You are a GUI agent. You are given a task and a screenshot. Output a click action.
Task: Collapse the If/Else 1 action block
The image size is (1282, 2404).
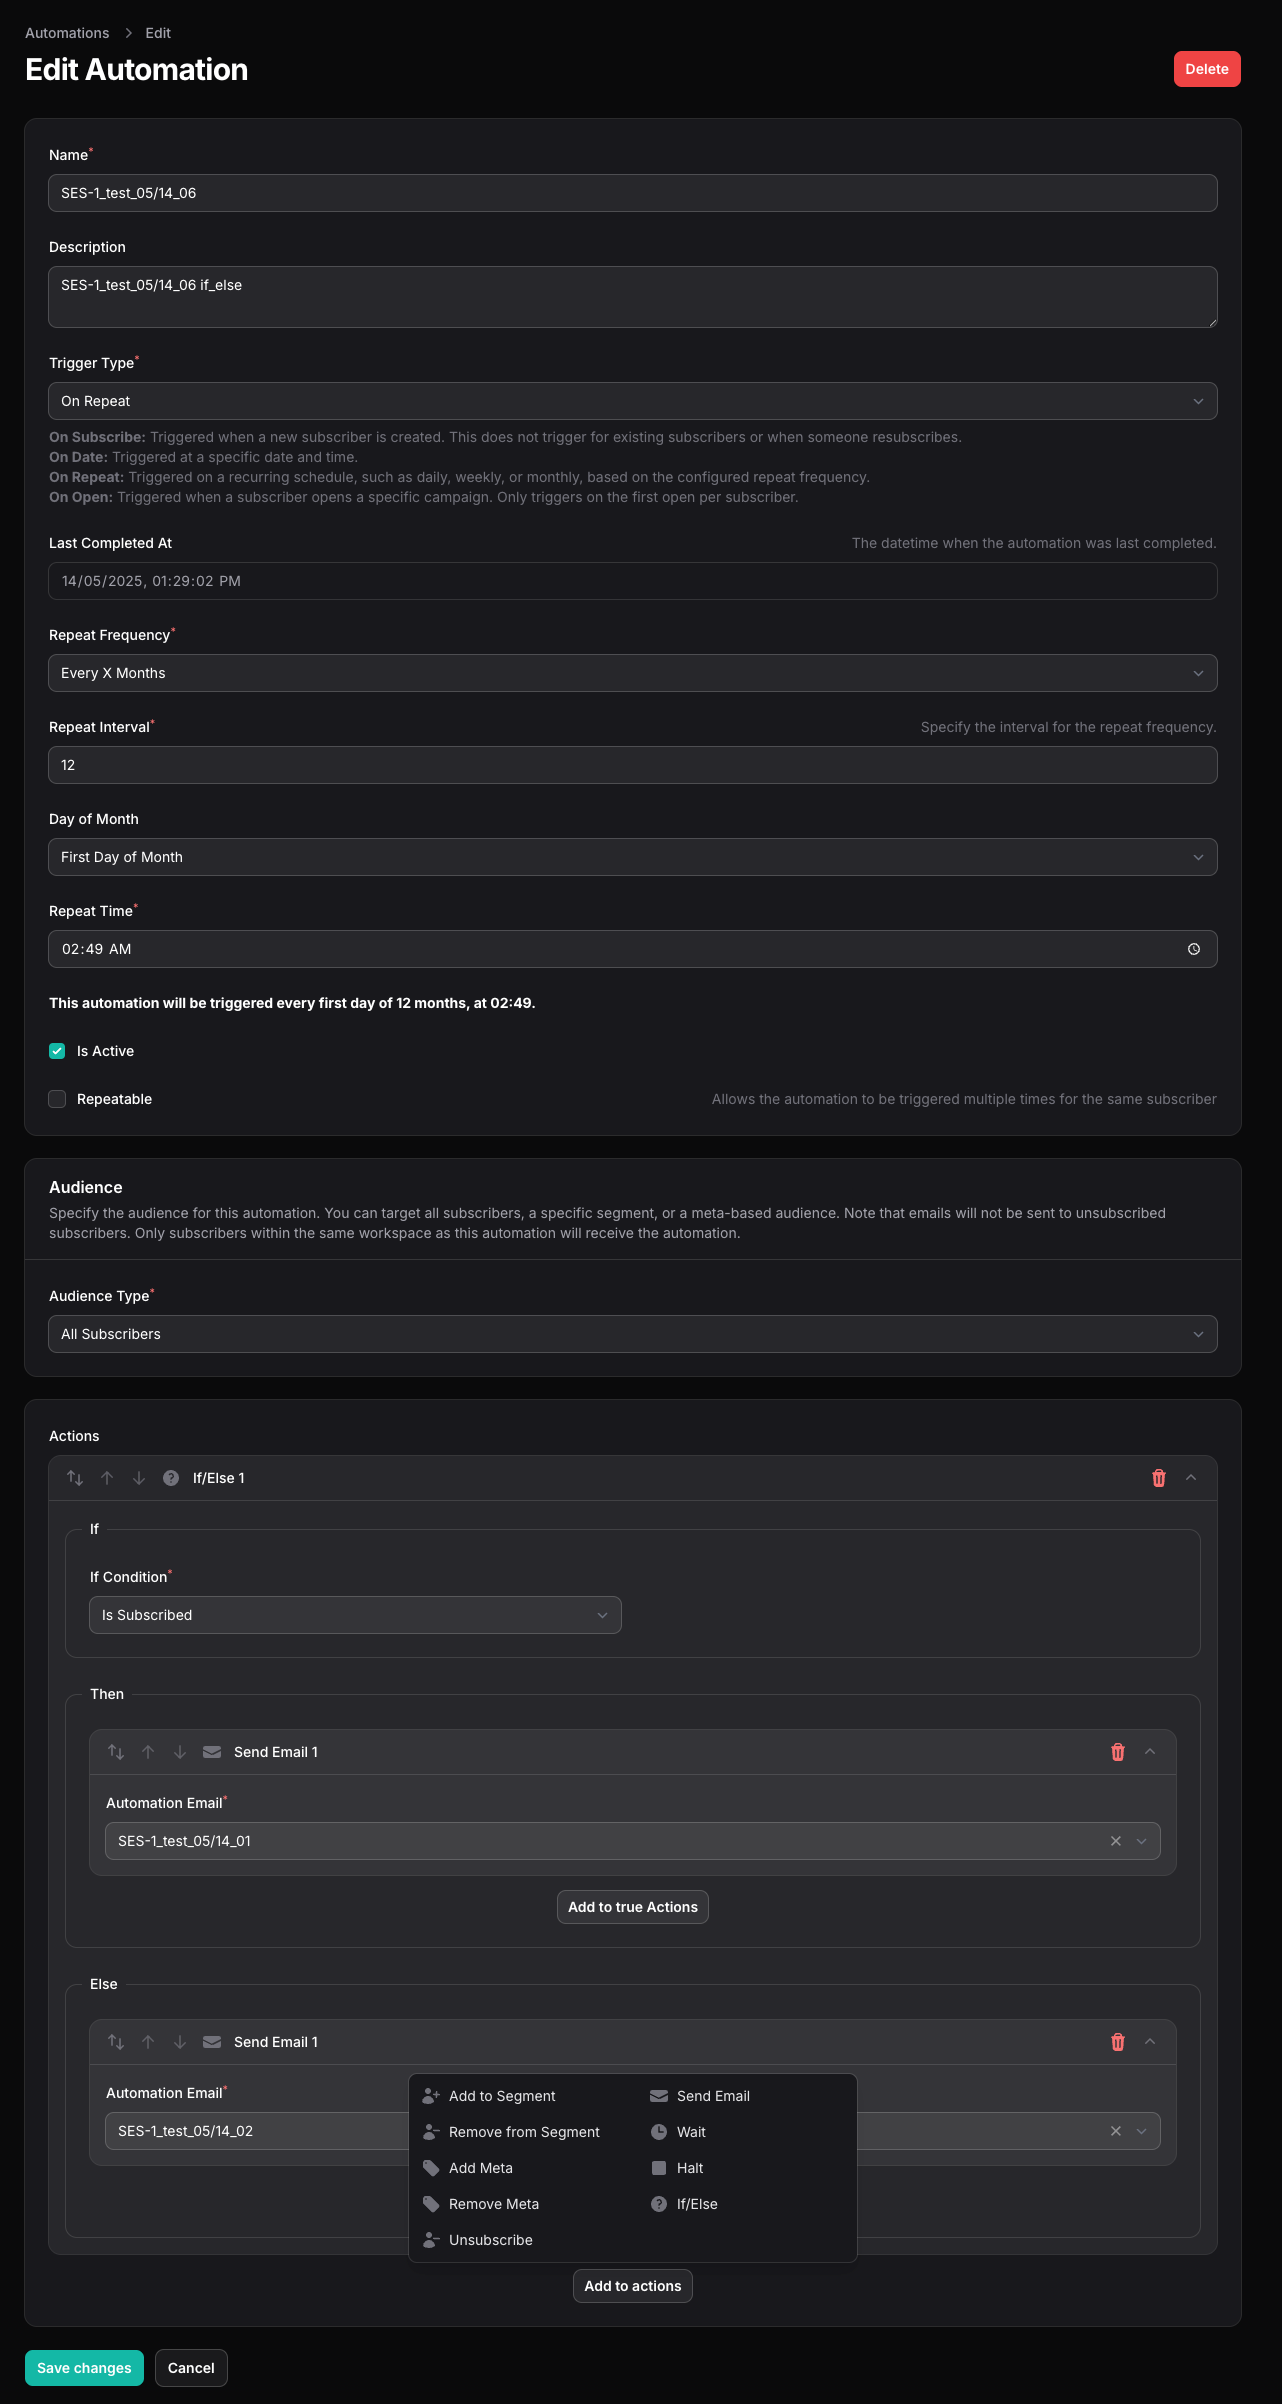click(1191, 1478)
